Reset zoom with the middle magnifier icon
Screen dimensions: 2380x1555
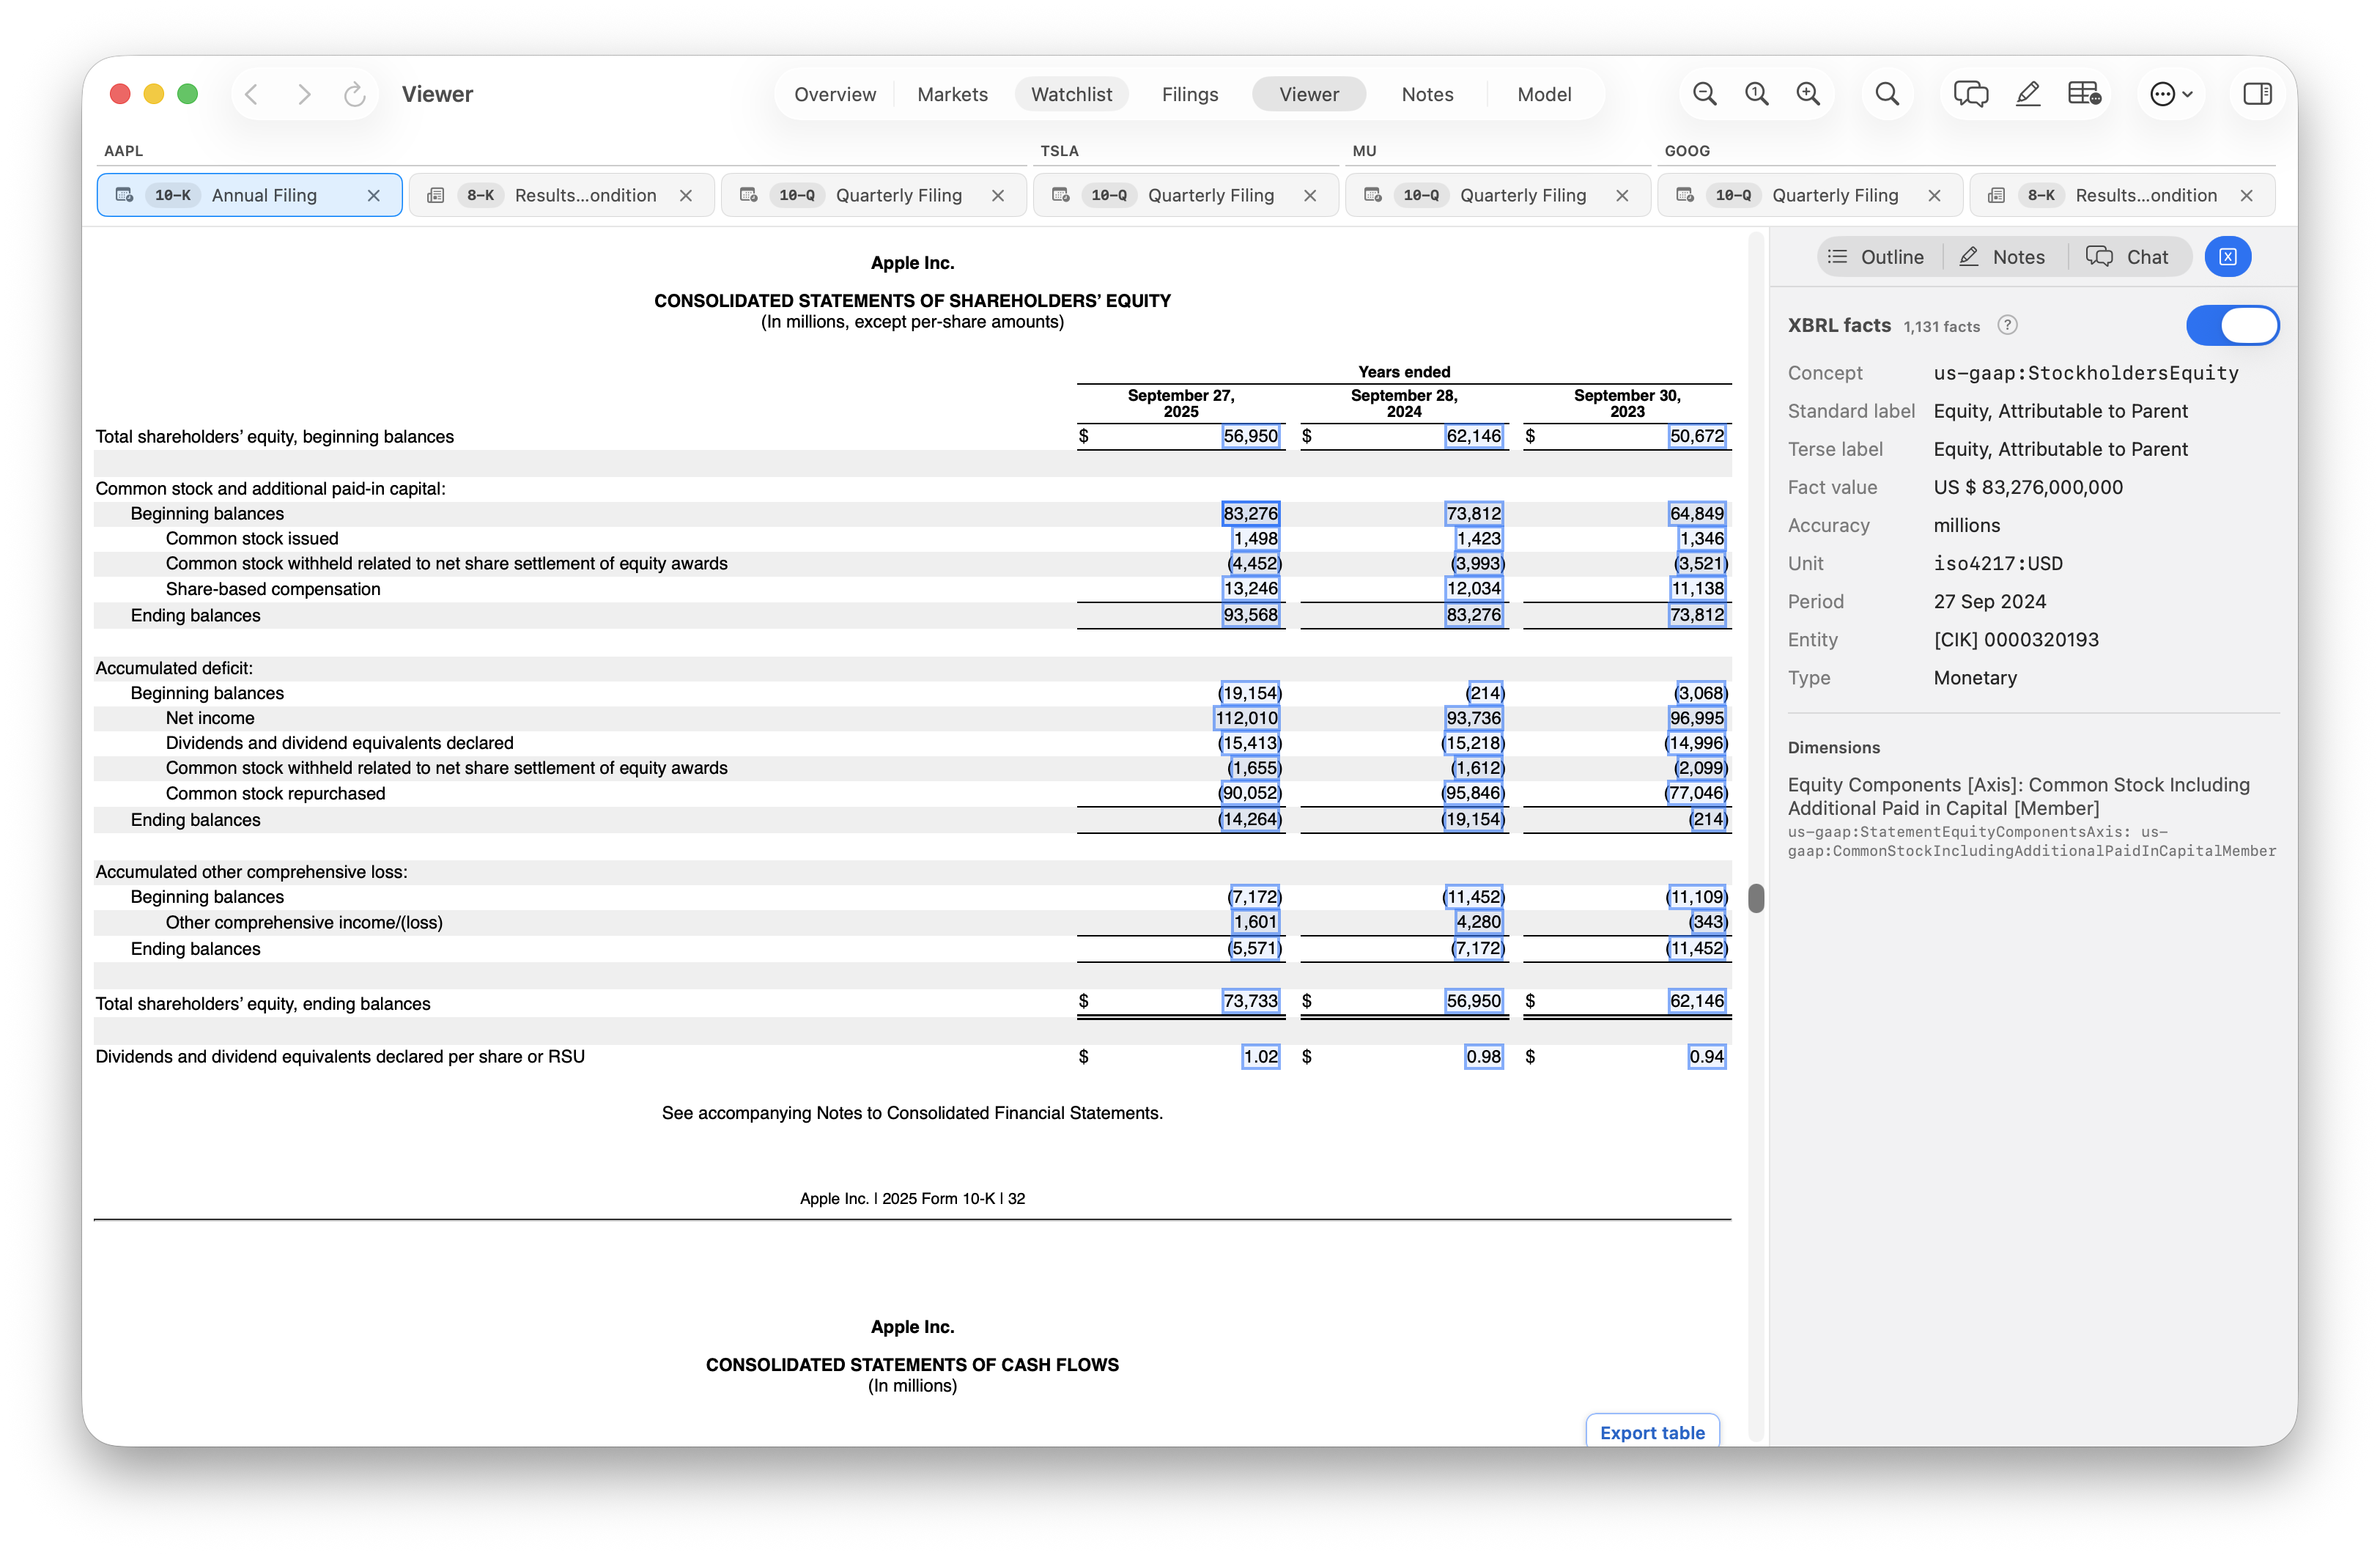pos(1757,94)
